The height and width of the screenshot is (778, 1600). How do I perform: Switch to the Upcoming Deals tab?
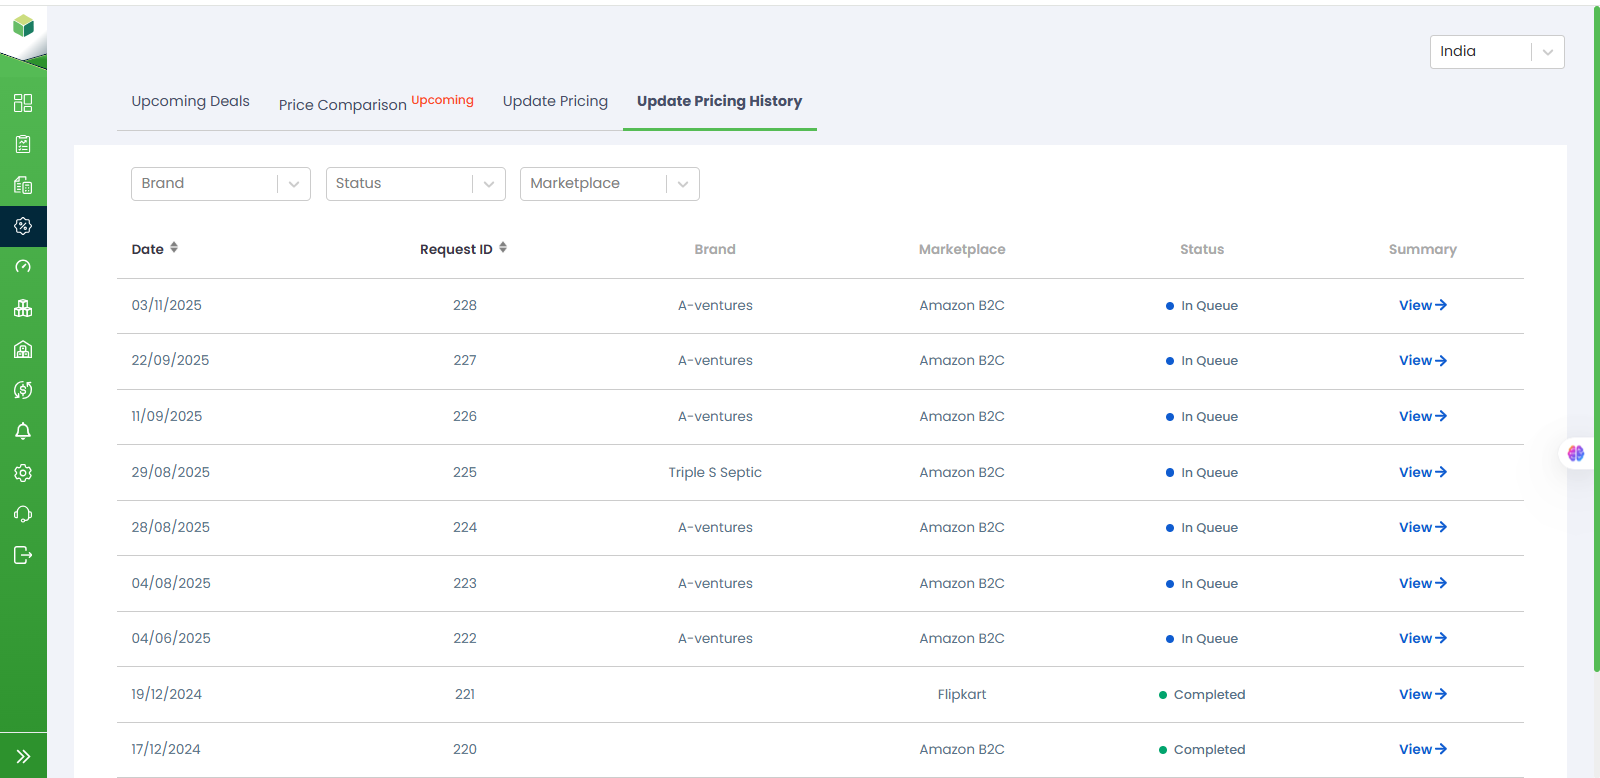click(190, 101)
